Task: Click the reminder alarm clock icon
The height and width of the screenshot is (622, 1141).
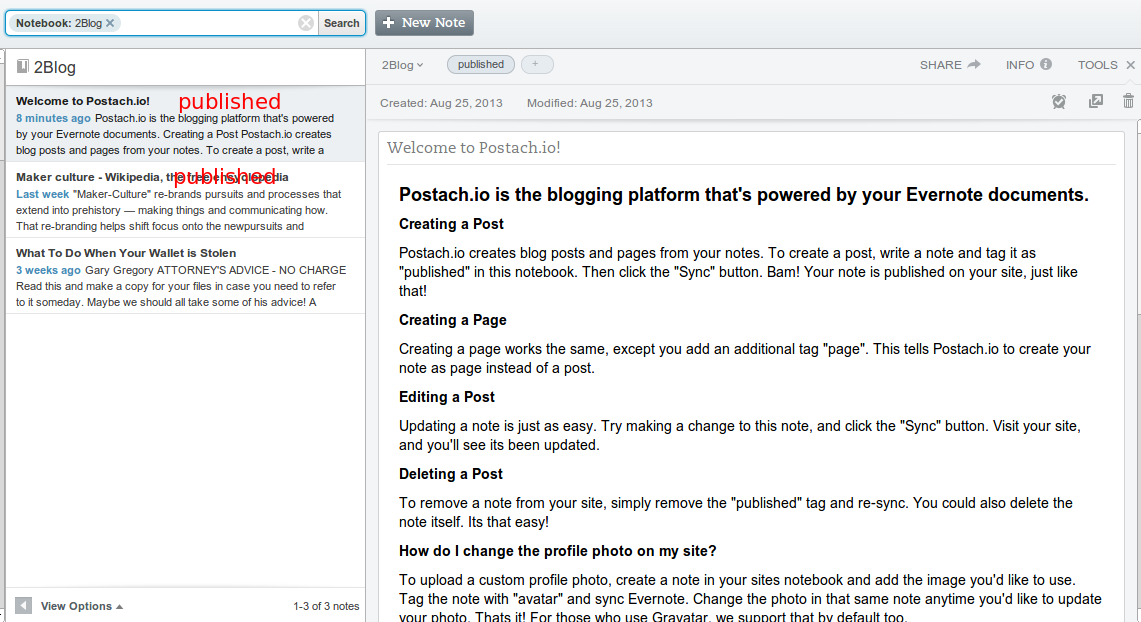Action: (x=1059, y=101)
